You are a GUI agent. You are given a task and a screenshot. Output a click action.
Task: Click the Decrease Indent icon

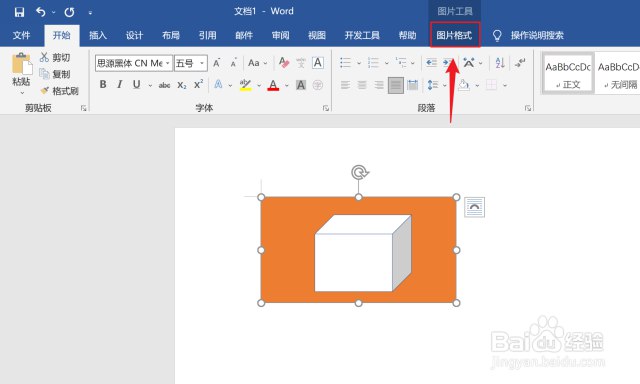tap(431, 63)
